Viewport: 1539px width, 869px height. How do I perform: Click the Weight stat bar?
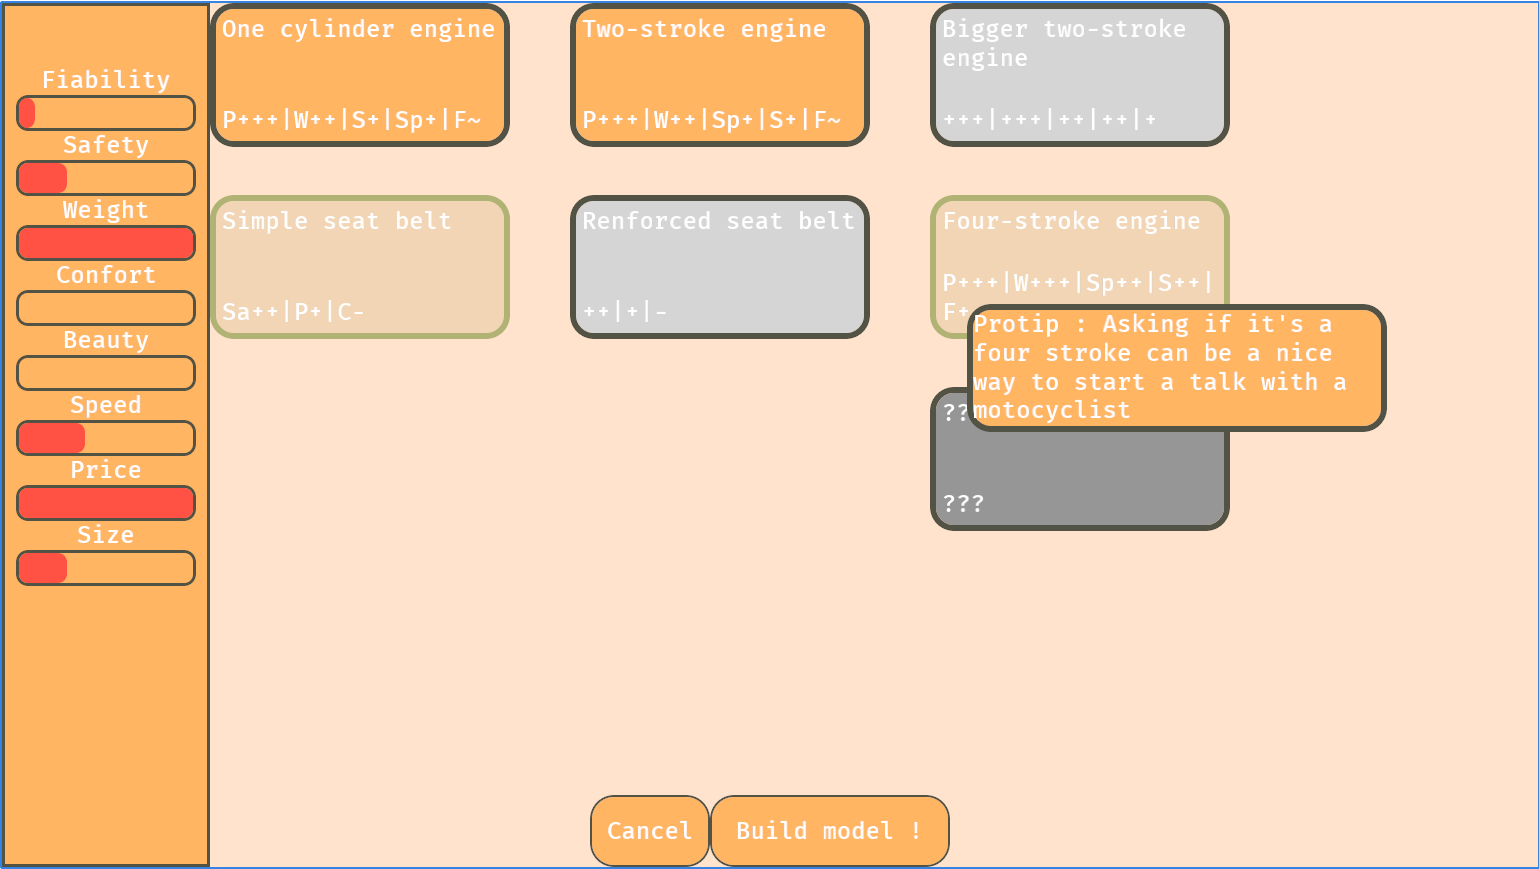click(106, 243)
